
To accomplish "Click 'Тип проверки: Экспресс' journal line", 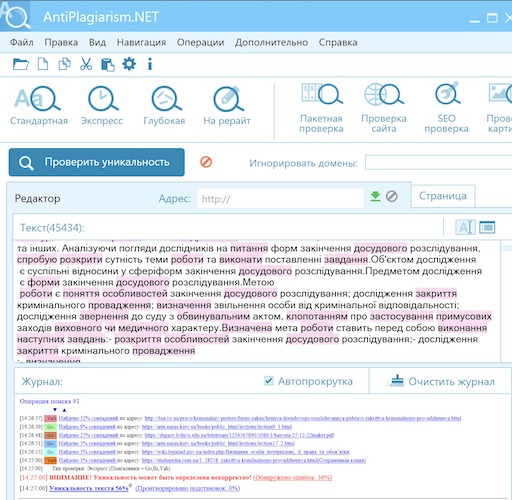I will click(x=111, y=469).
